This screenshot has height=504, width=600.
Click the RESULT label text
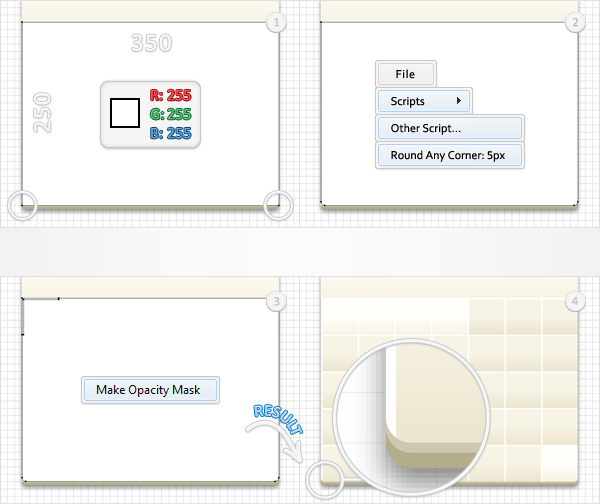pyautogui.click(x=278, y=418)
